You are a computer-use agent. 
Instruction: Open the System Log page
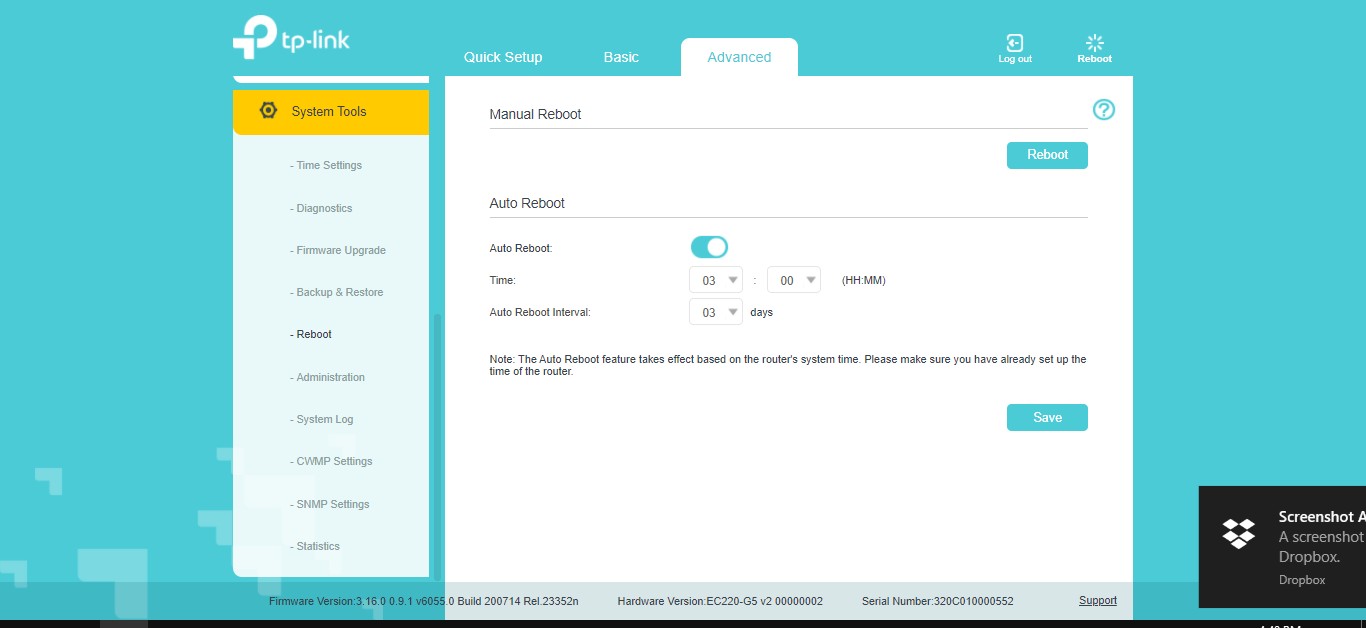324,420
